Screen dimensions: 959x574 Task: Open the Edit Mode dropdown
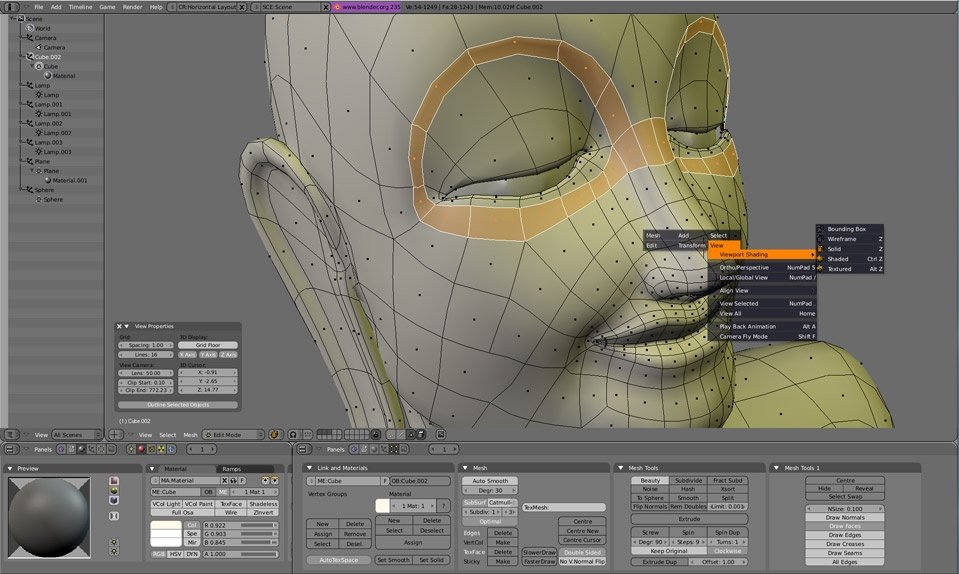[x=233, y=435]
